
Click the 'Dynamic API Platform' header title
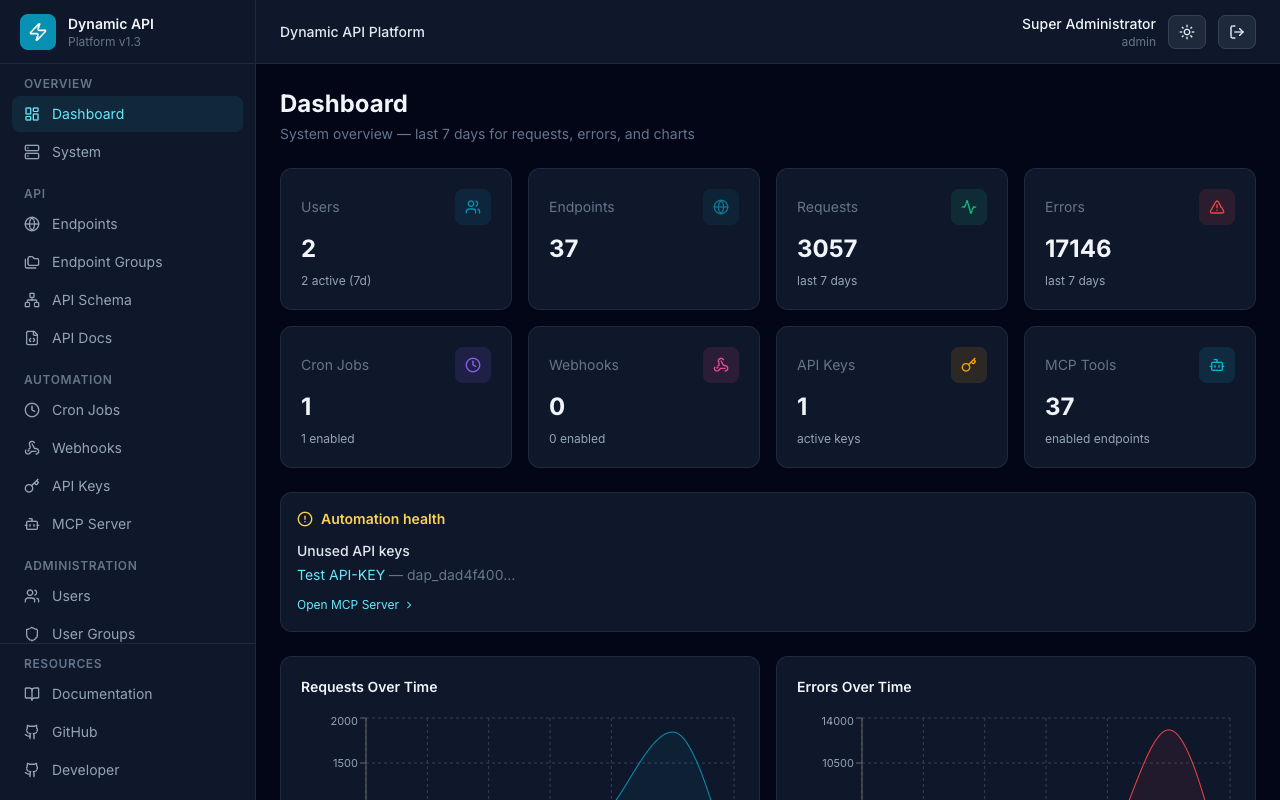[x=352, y=32]
